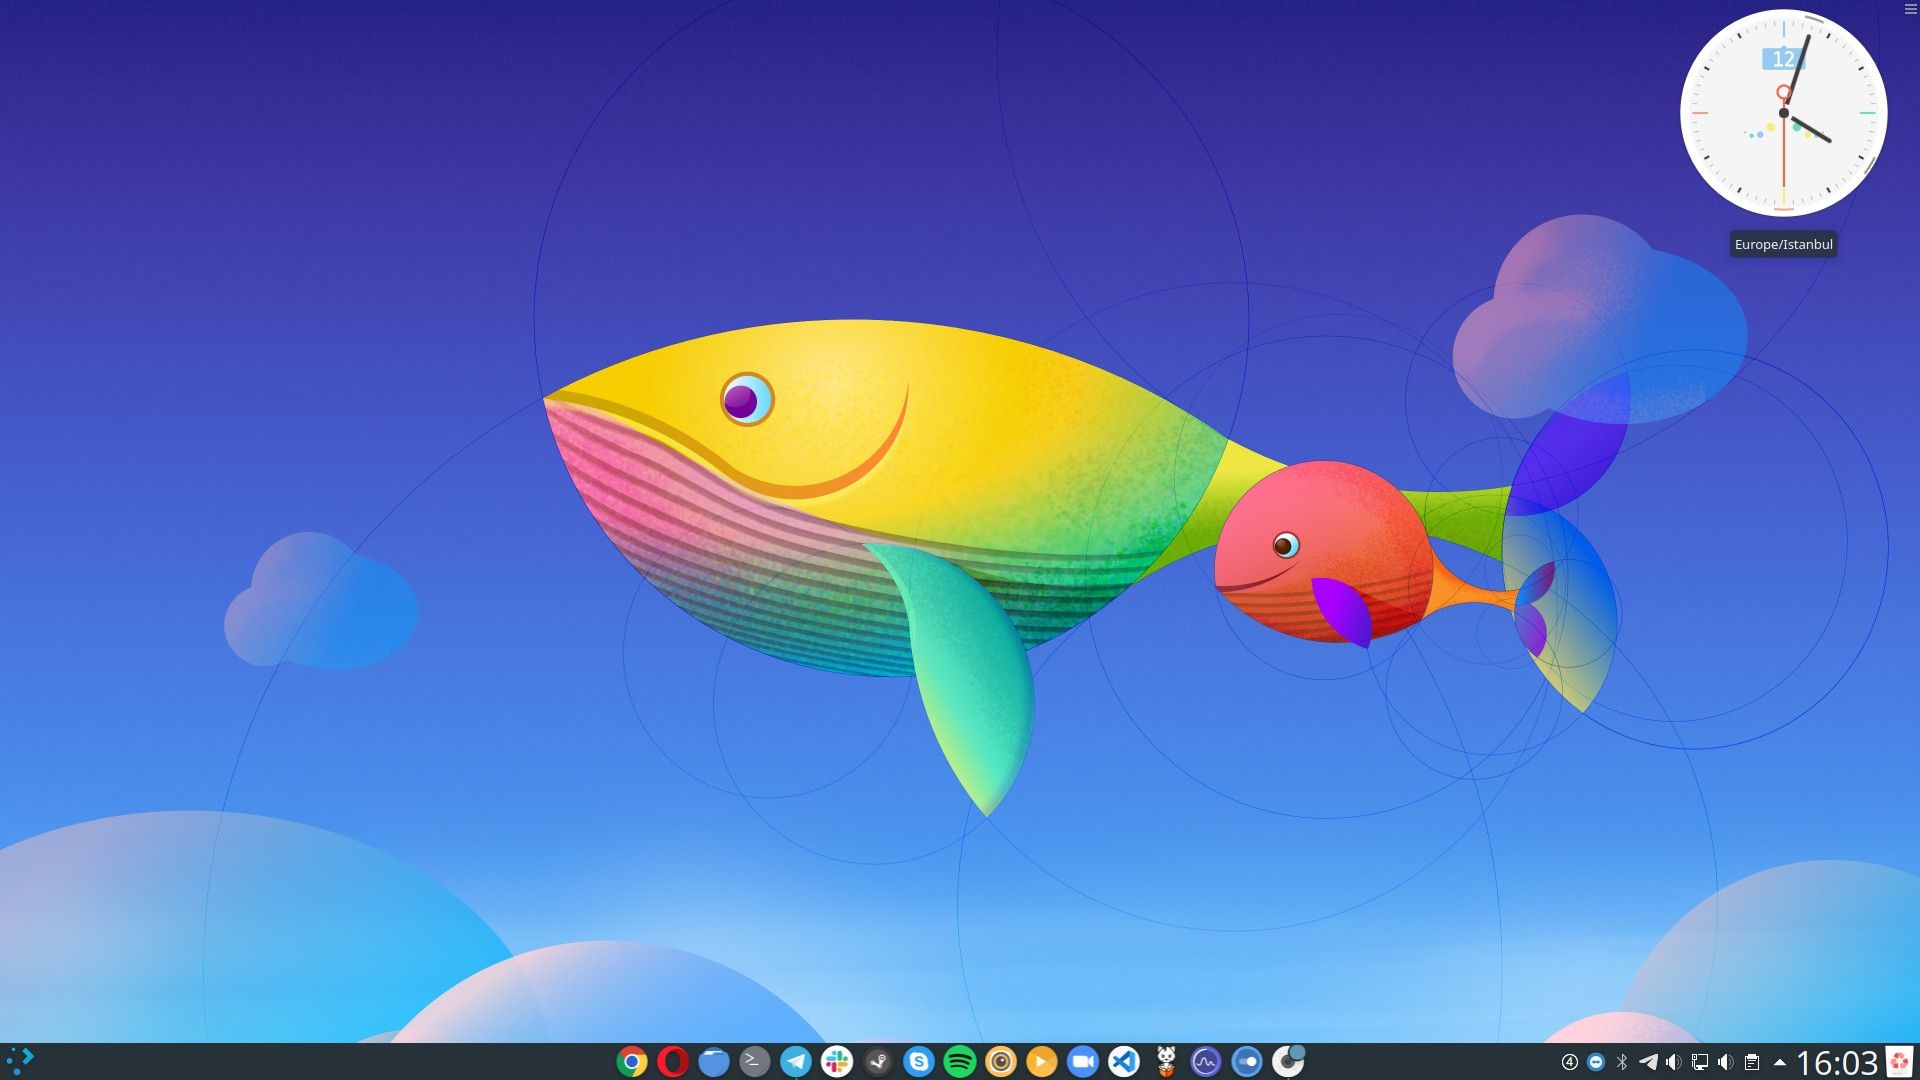The height and width of the screenshot is (1080, 1920).
Task: Open the Opera browser
Action: [x=673, y=1061]
